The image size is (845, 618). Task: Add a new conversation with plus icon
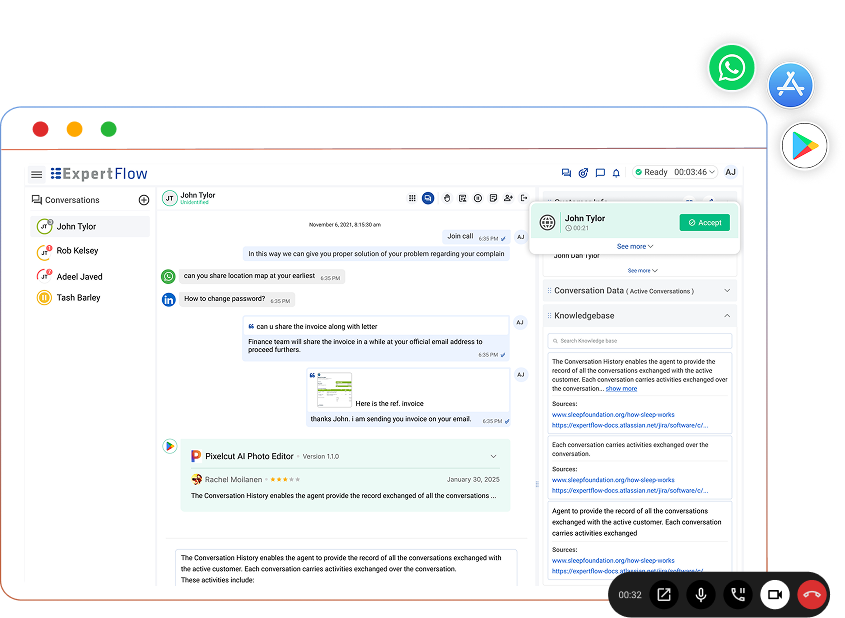click(143, 200)
